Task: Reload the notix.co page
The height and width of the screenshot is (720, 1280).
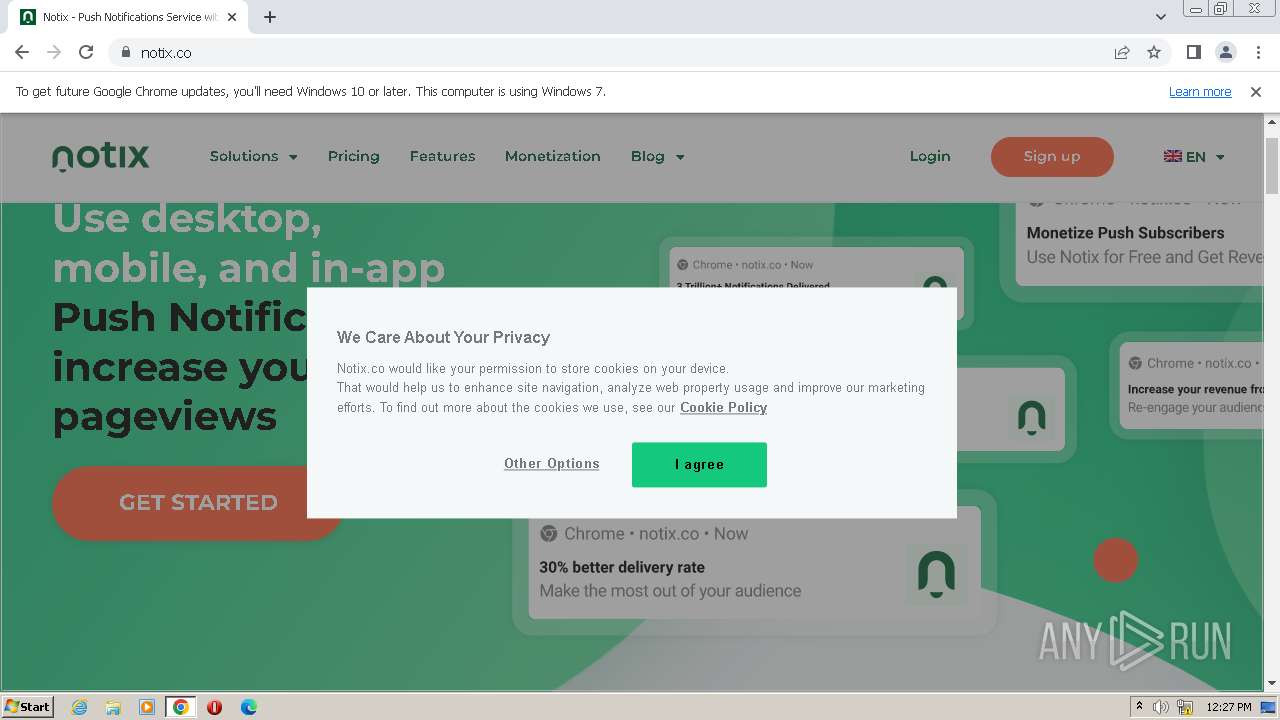Action: [86, 52]
